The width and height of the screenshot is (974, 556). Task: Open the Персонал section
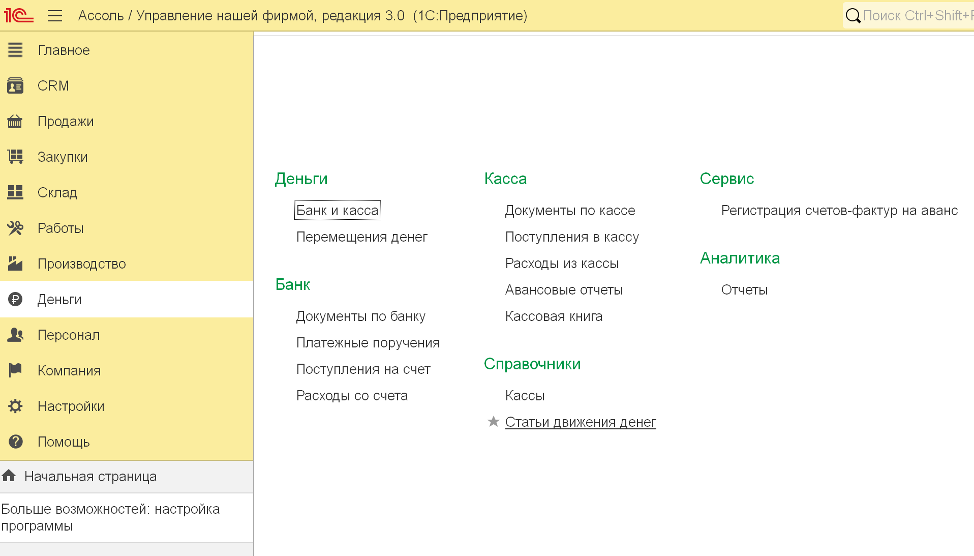[x=68, y=335]
